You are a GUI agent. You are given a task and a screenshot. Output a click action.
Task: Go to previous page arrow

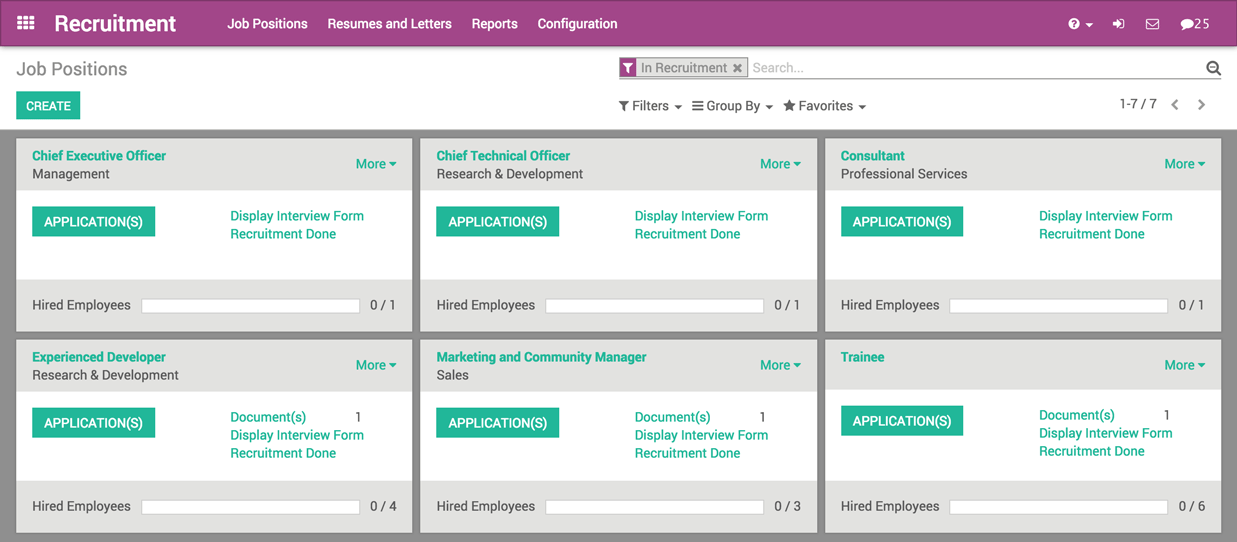(x=1175, y=105)
